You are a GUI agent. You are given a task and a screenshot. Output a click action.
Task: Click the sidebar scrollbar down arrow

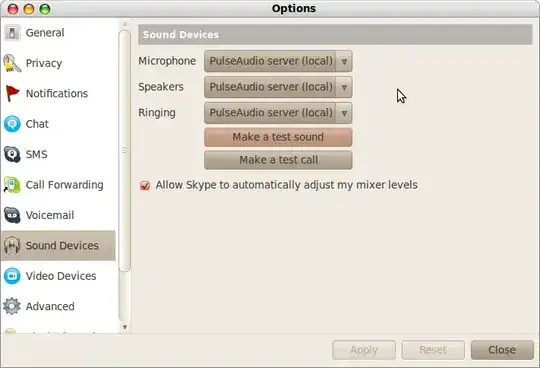pos(125,327)
